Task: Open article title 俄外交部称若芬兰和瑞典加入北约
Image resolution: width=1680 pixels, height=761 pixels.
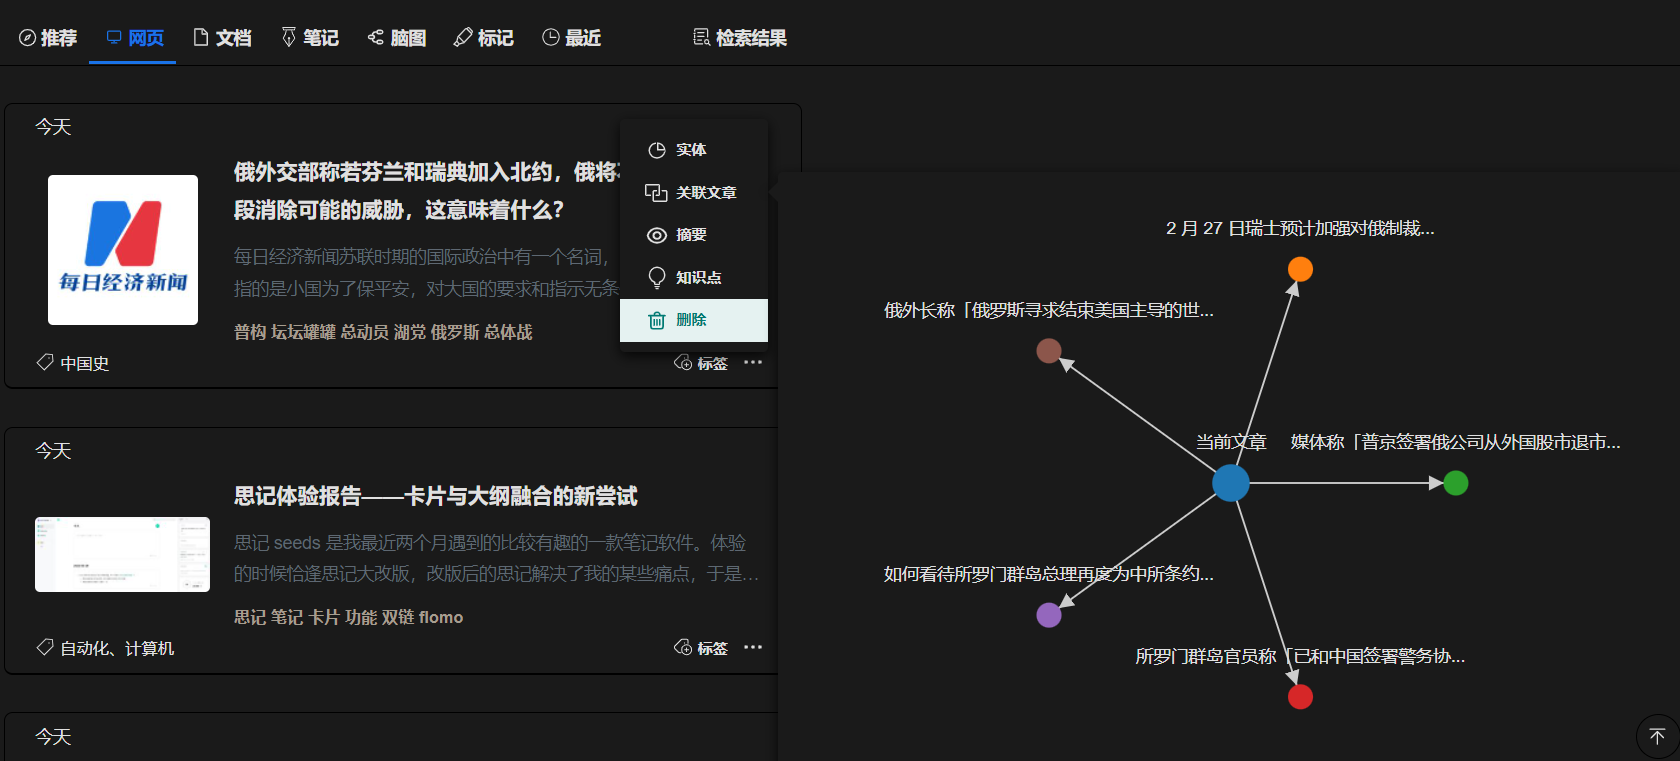Action: pyautogui.click(x=427, y=191)
